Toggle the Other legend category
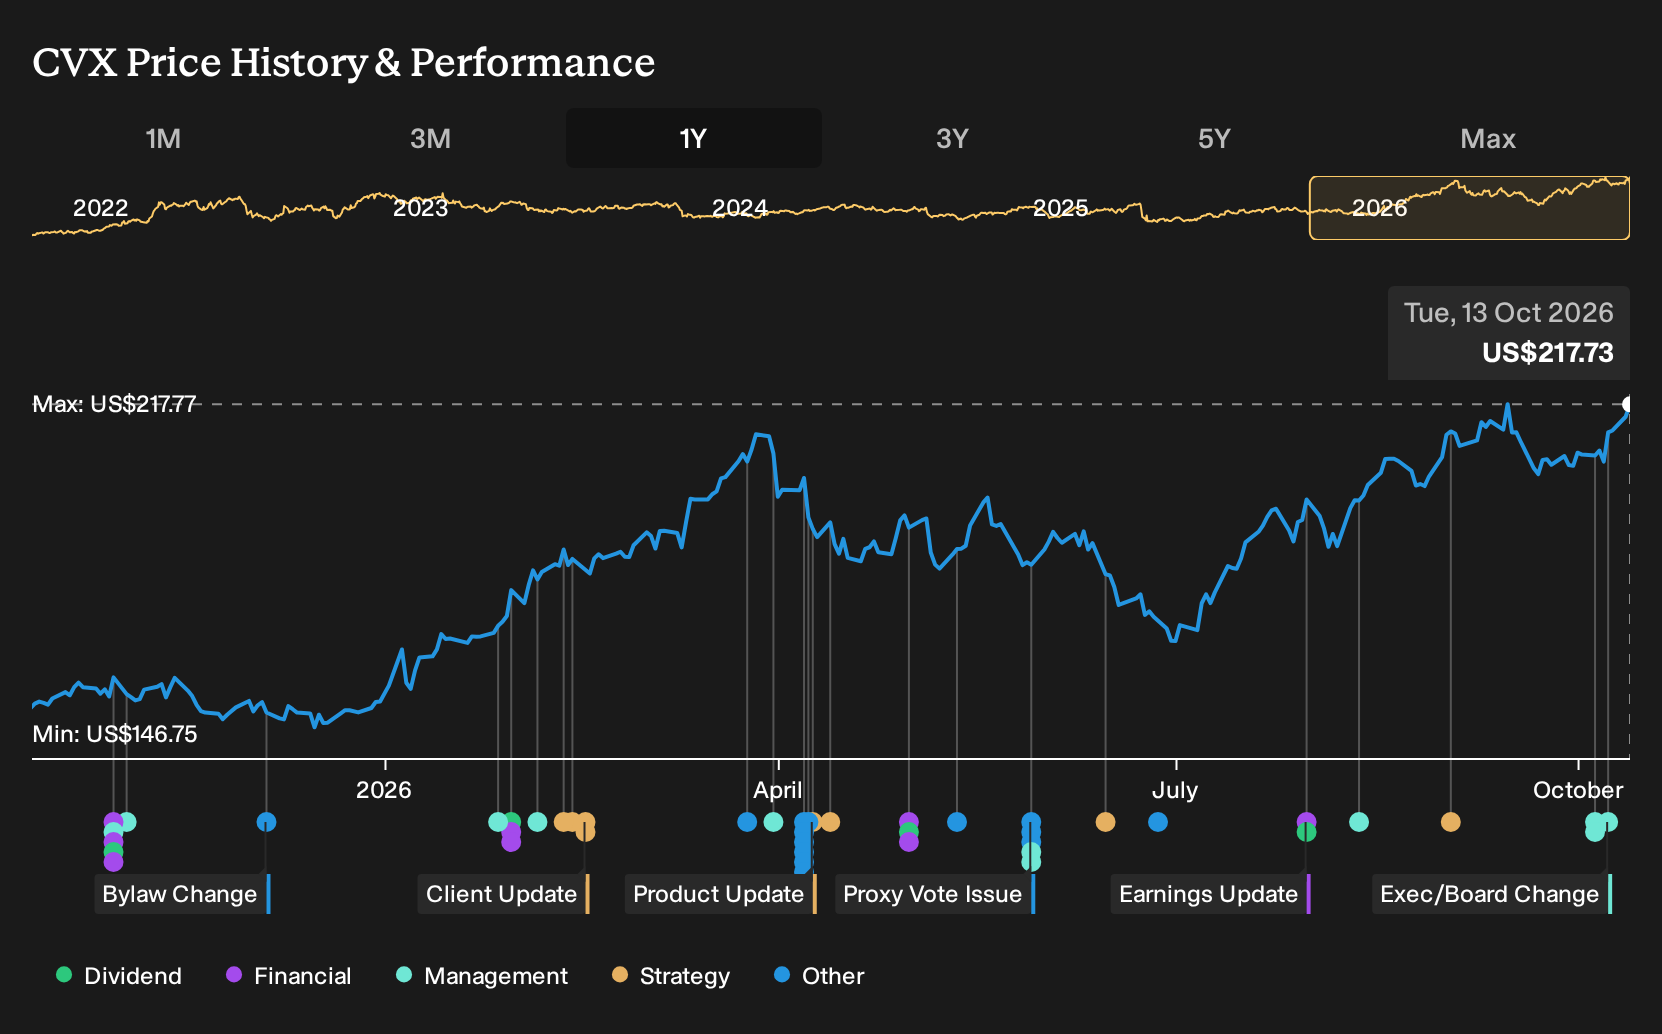 point(819,976)
